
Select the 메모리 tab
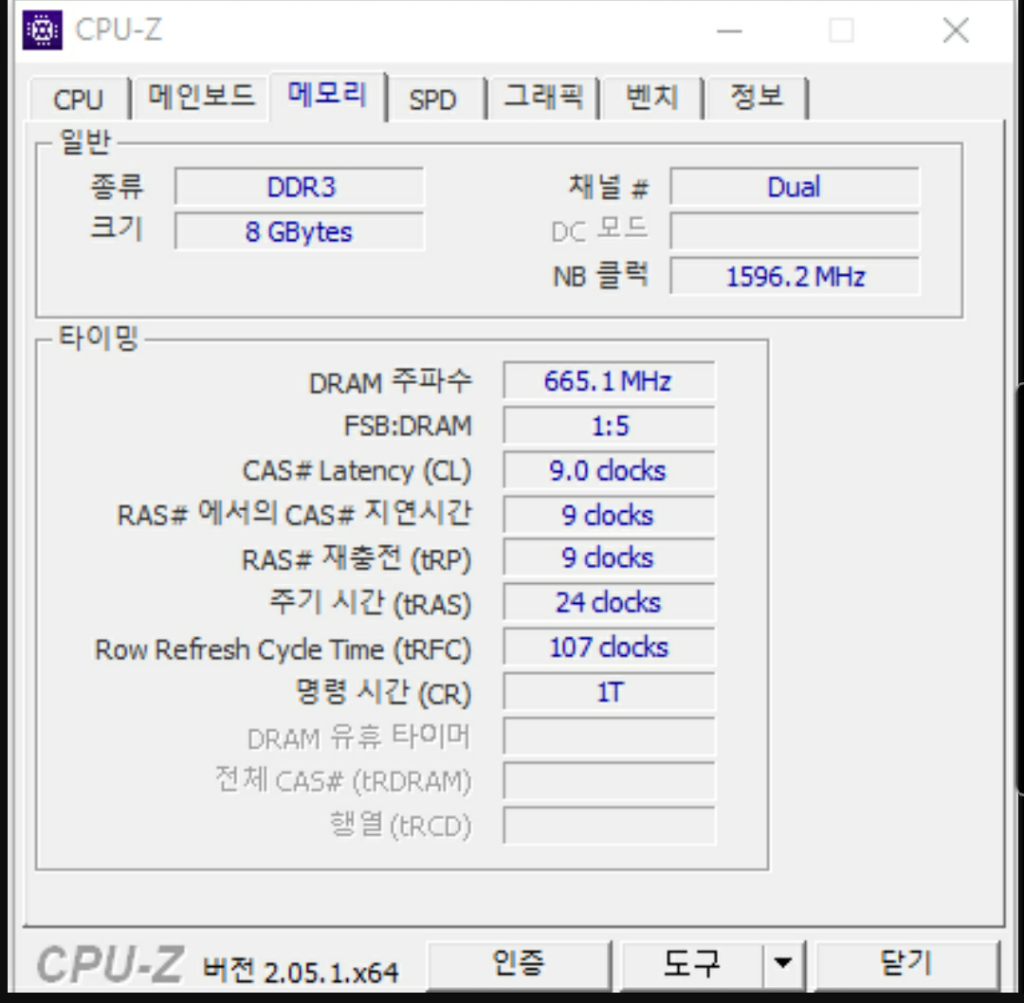pyautogui.click(x=327, y=95)
